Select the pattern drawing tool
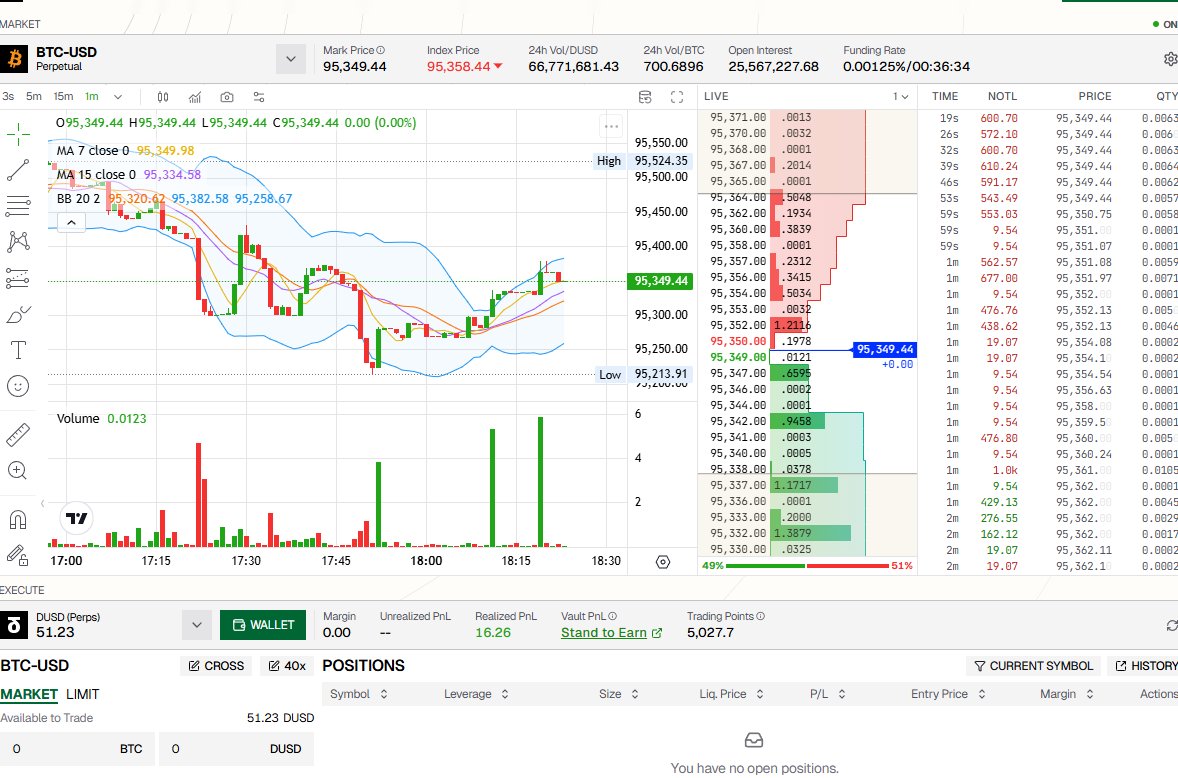This screenshot has width=1178, height=778. [x=18, y=241]
